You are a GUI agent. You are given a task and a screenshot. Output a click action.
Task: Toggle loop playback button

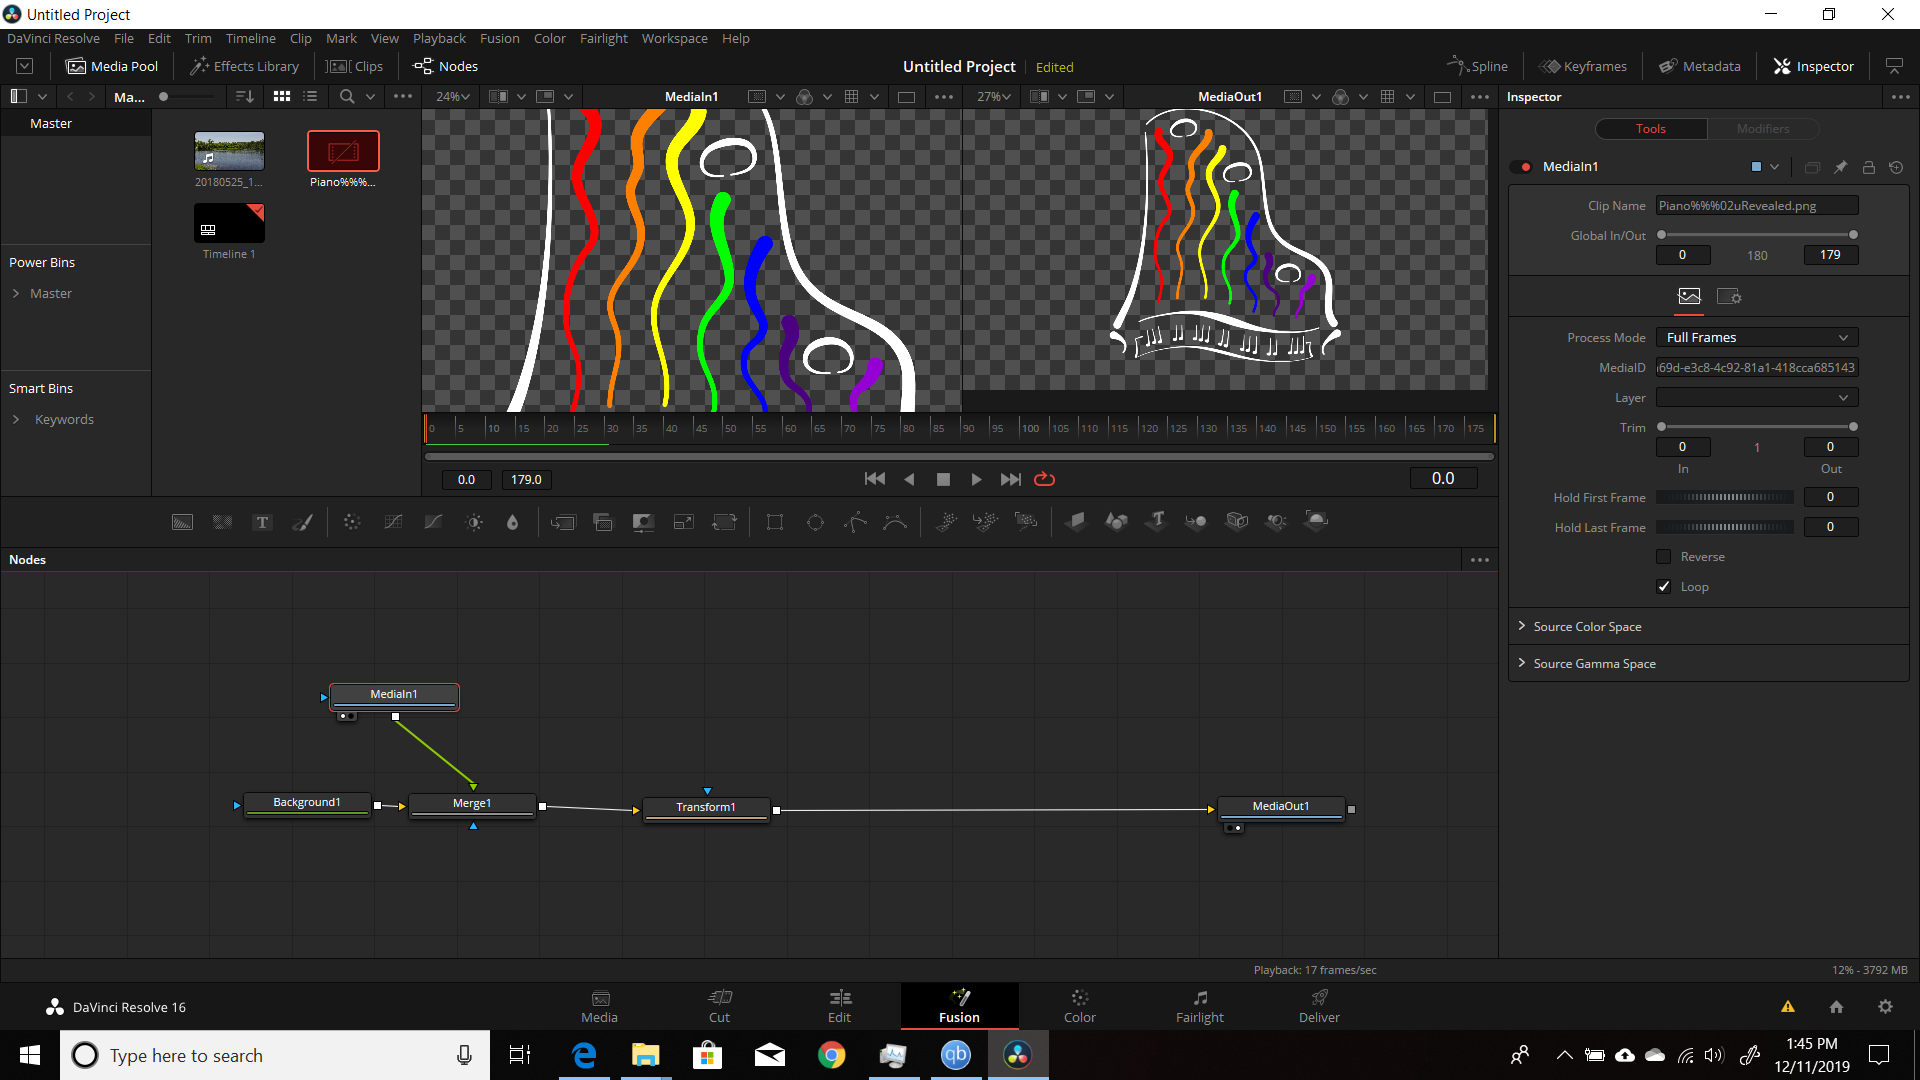(x=1044, y=479)
